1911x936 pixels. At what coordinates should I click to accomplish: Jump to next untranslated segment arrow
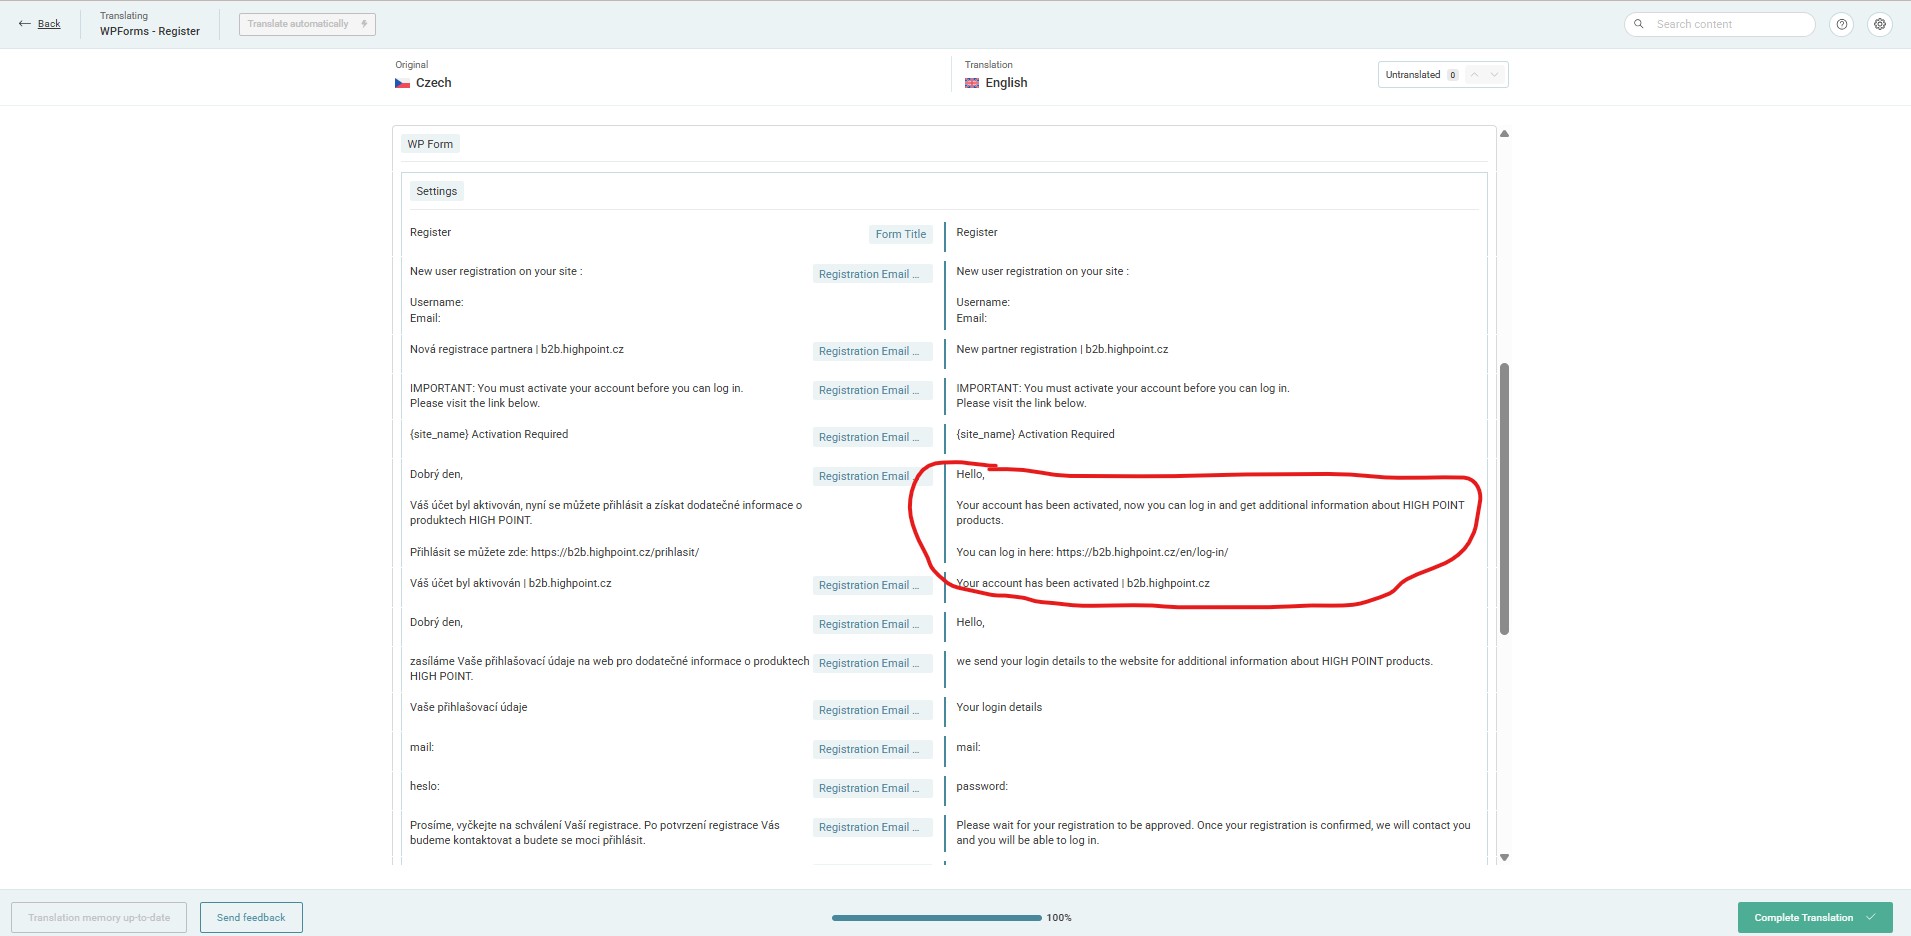pyautogui.click(x=1495, y=75)
